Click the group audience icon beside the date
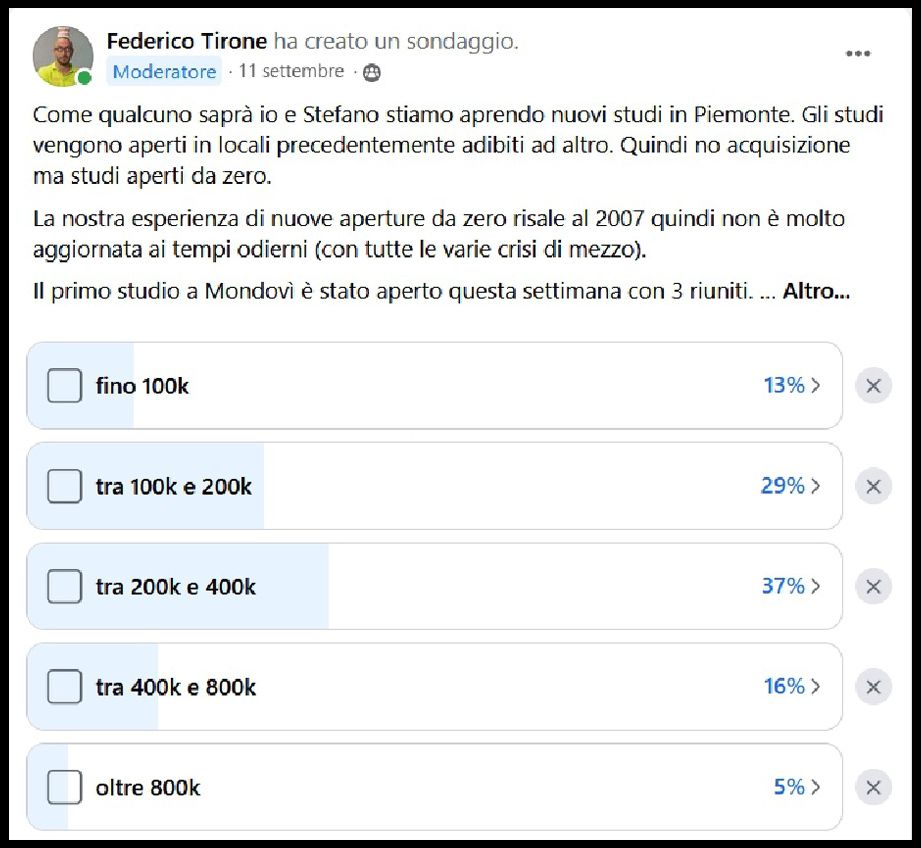Image resolution: width=921 pixels, height=848 pixels. [x=370, y=72]
